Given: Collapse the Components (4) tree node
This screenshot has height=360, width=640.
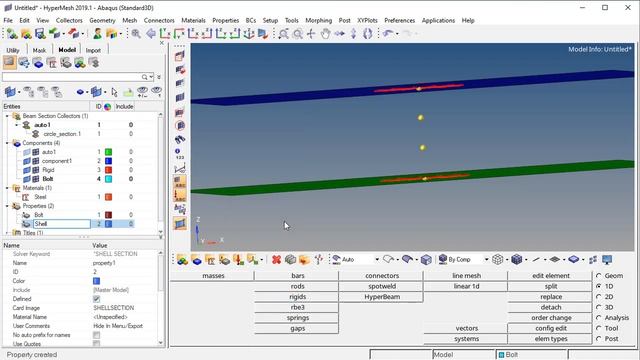Looking at the screenshot, I should click(7, 143).
